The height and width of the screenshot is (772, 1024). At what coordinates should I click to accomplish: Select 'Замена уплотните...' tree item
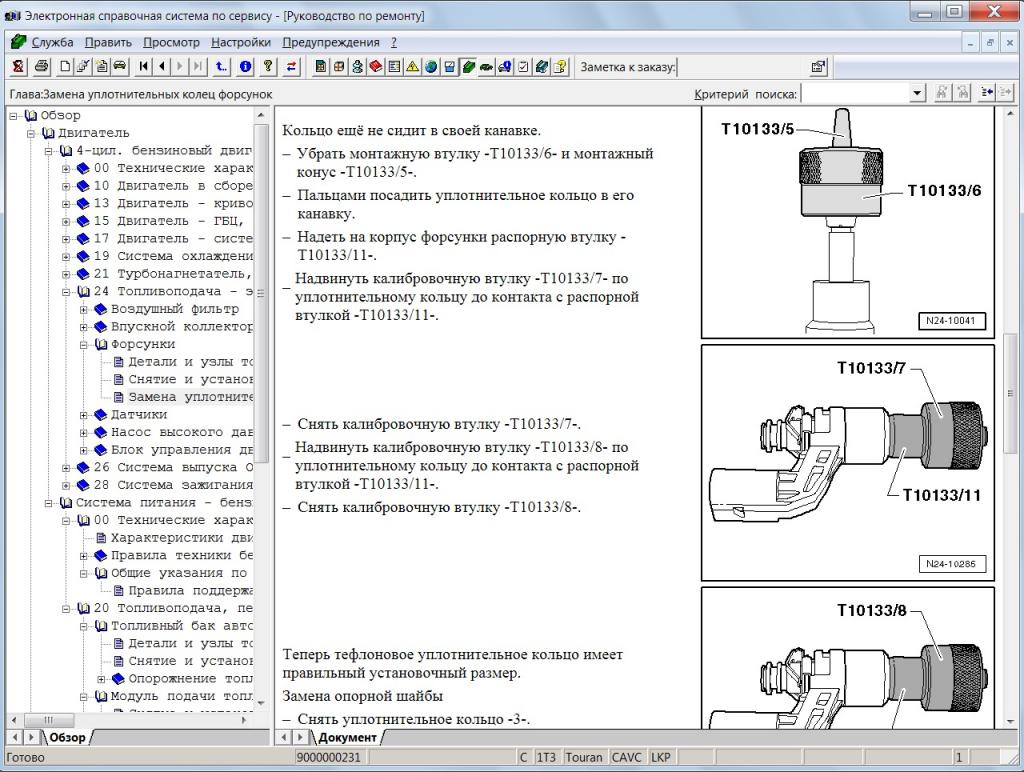(191, 397)
